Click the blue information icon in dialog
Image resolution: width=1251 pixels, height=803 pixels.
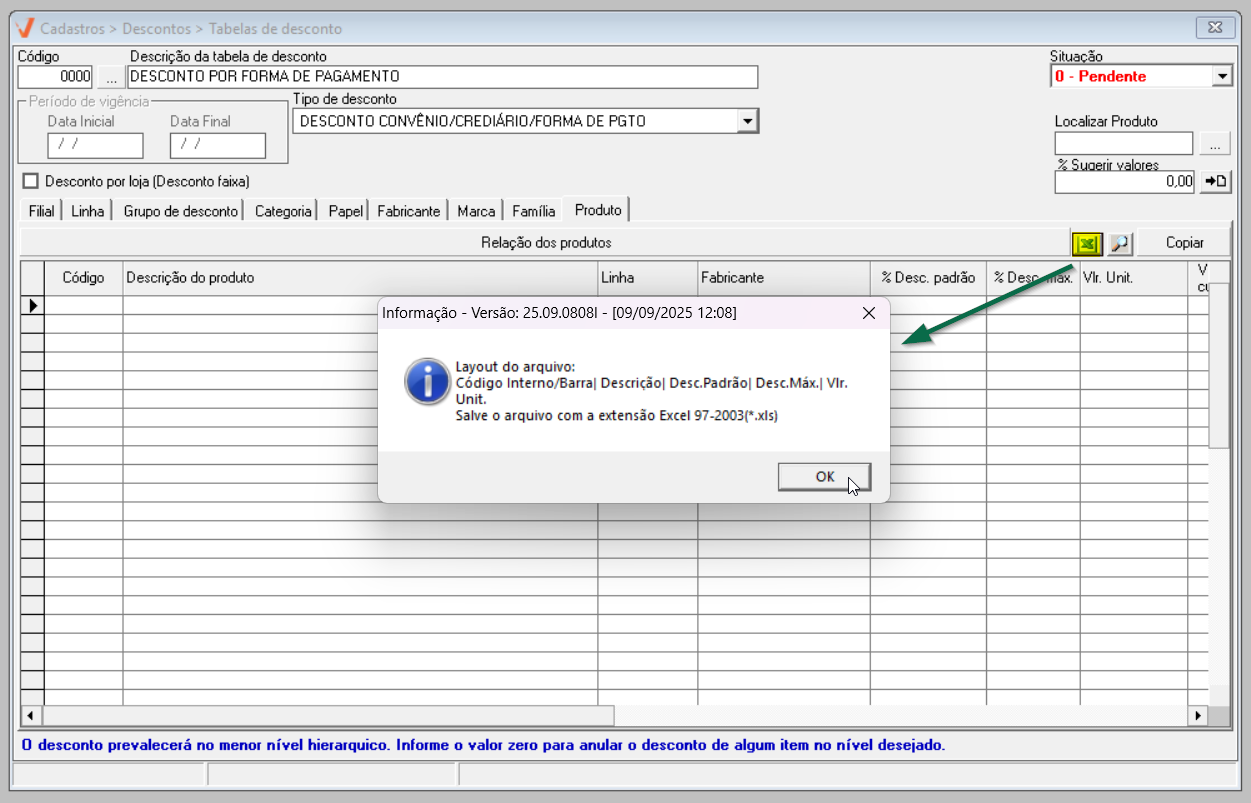click(425, 381)
